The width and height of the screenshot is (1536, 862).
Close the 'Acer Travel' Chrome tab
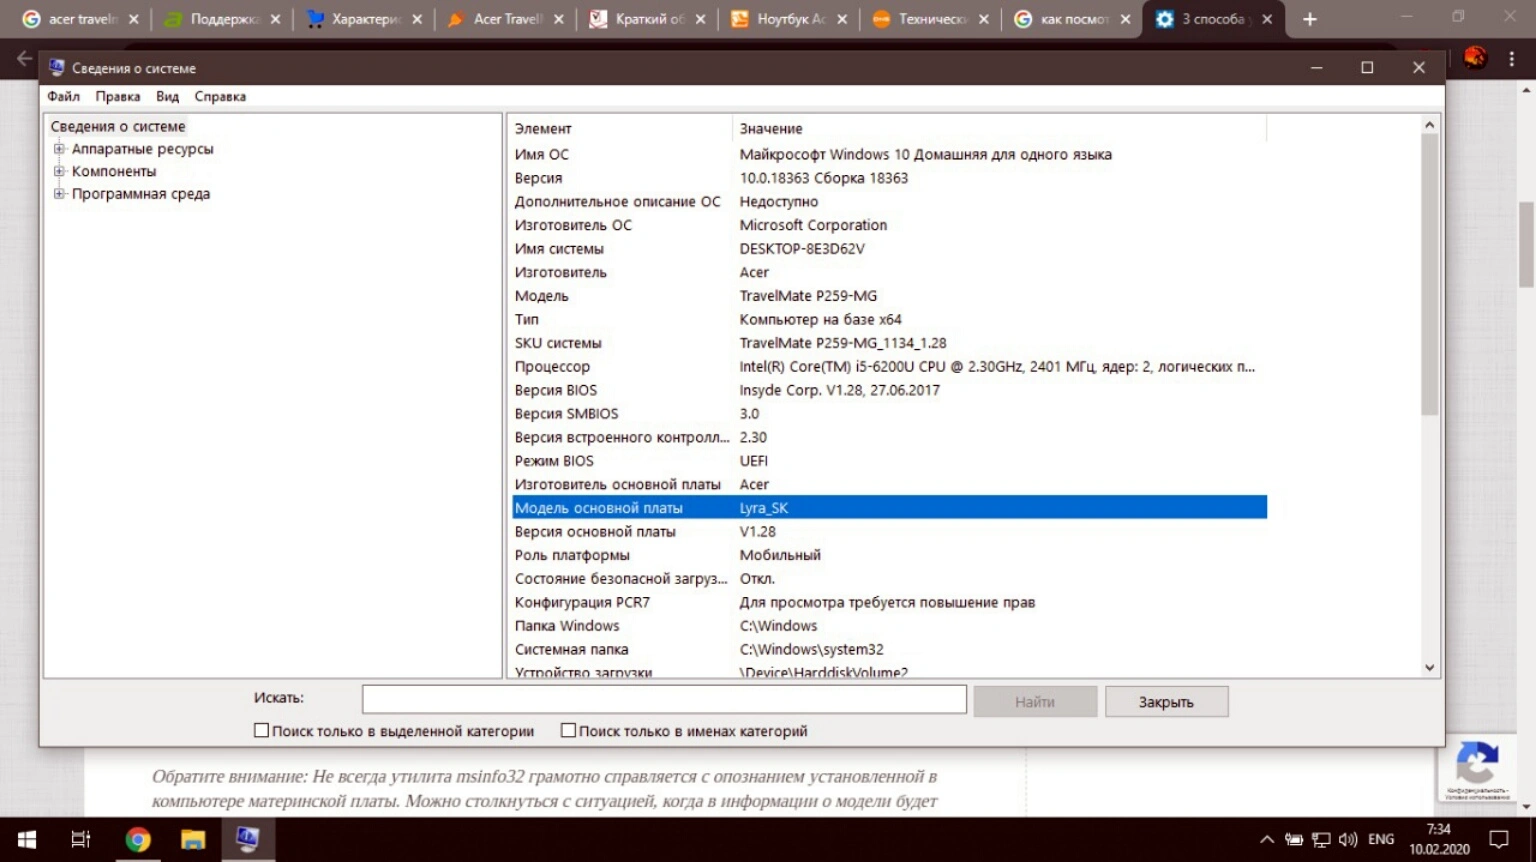click(x=558, y=19)
